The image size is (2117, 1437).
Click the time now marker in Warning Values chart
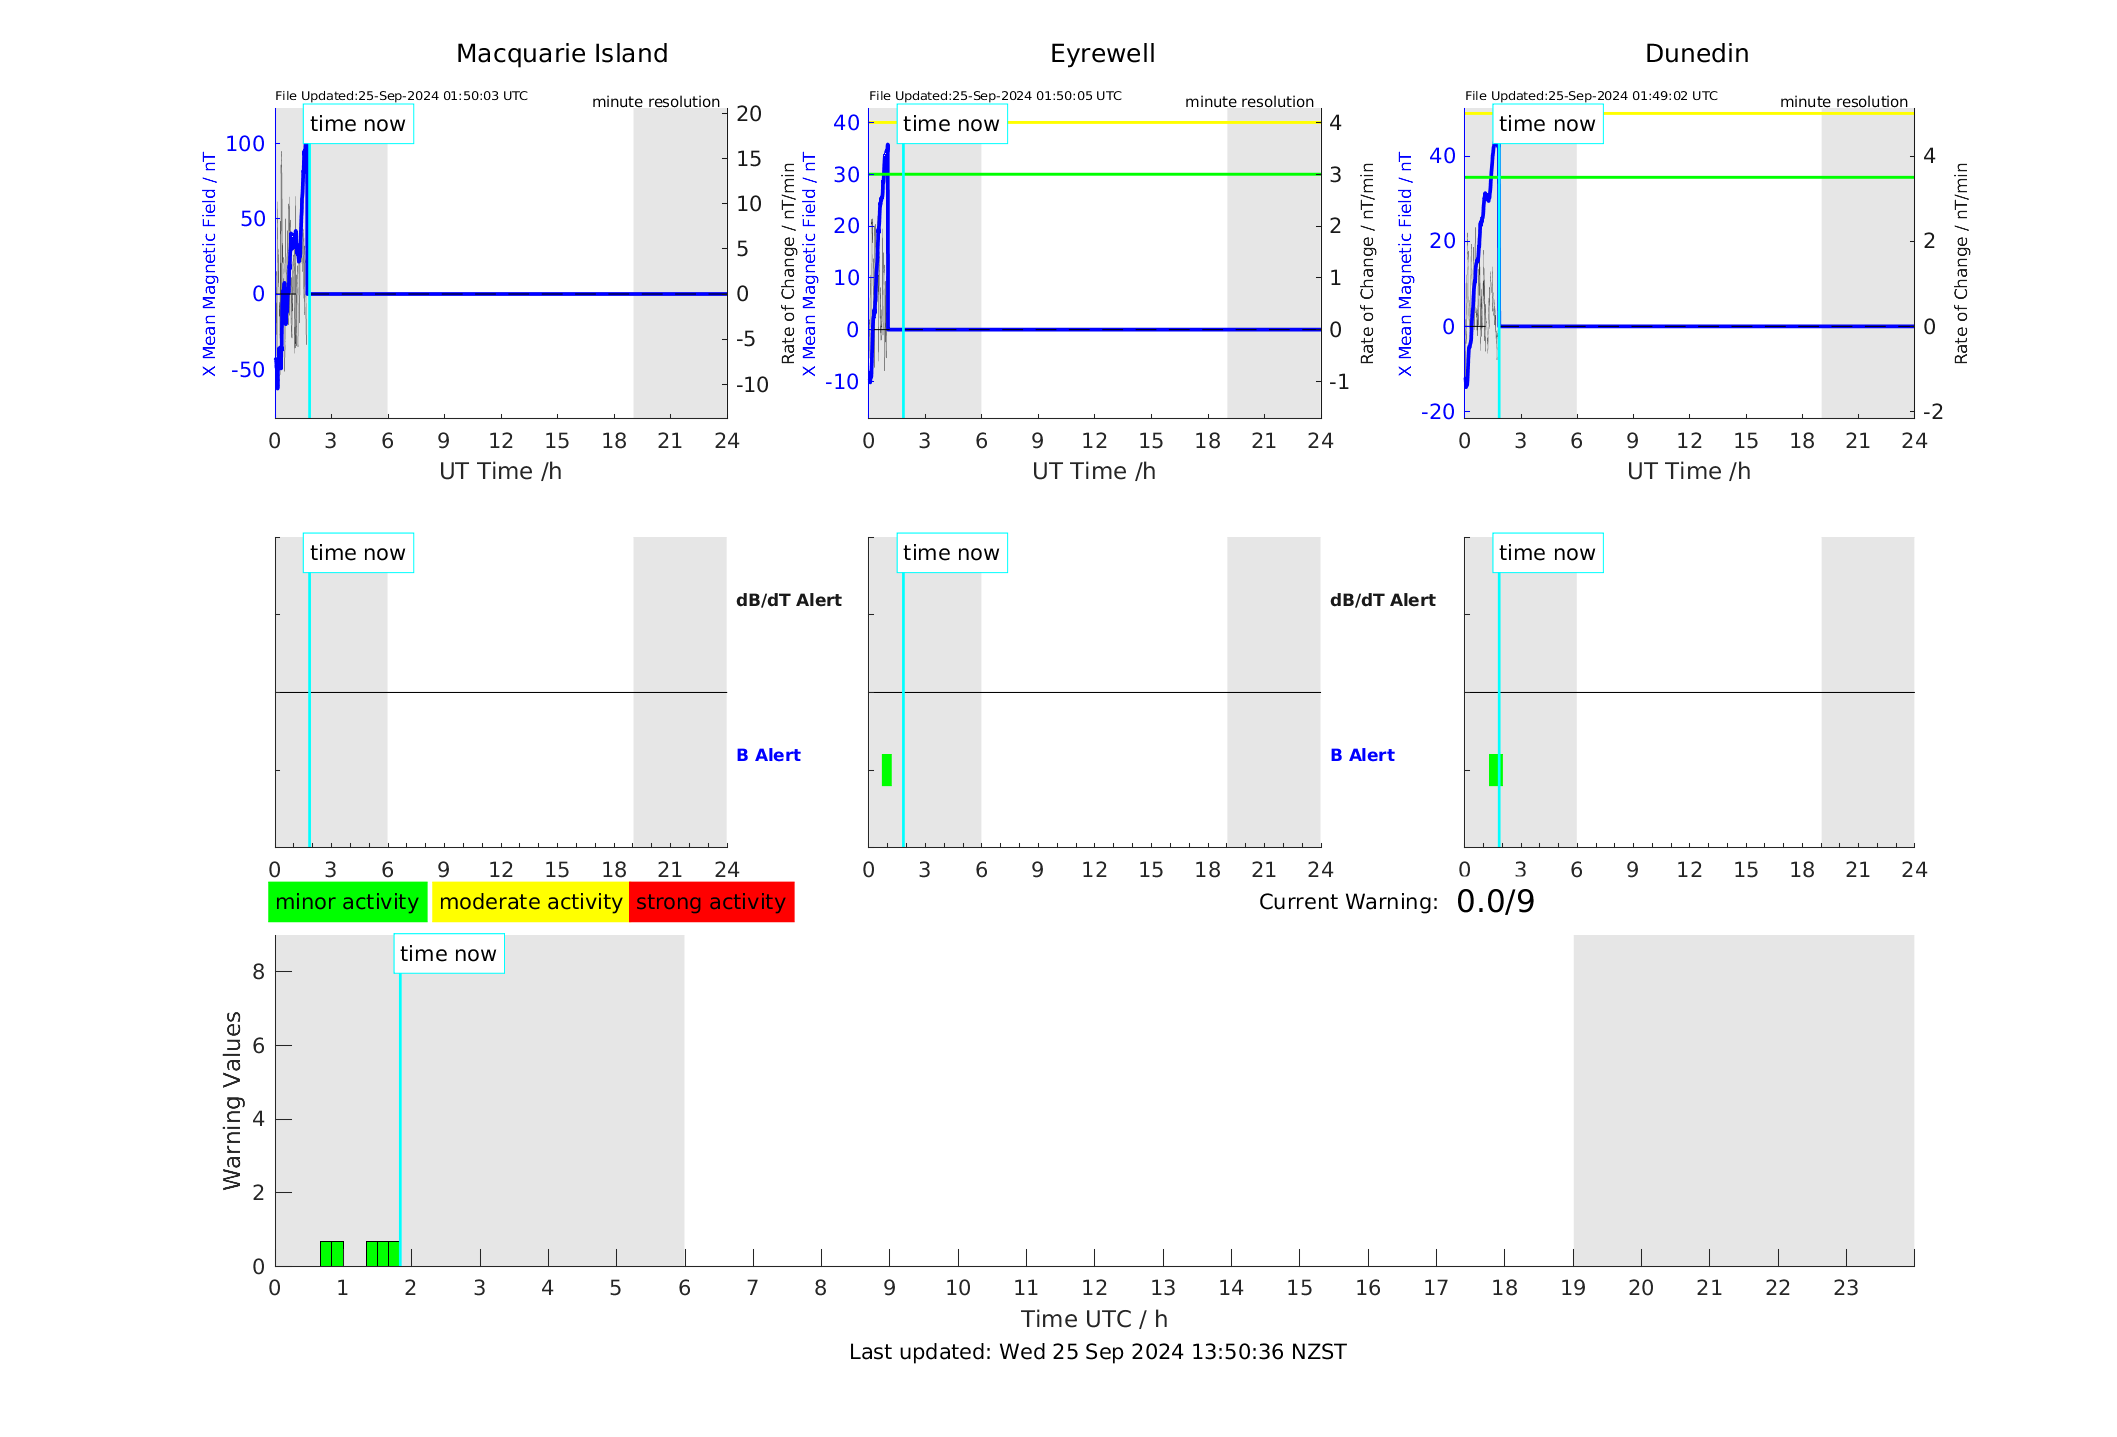click(x=448, y=954)
